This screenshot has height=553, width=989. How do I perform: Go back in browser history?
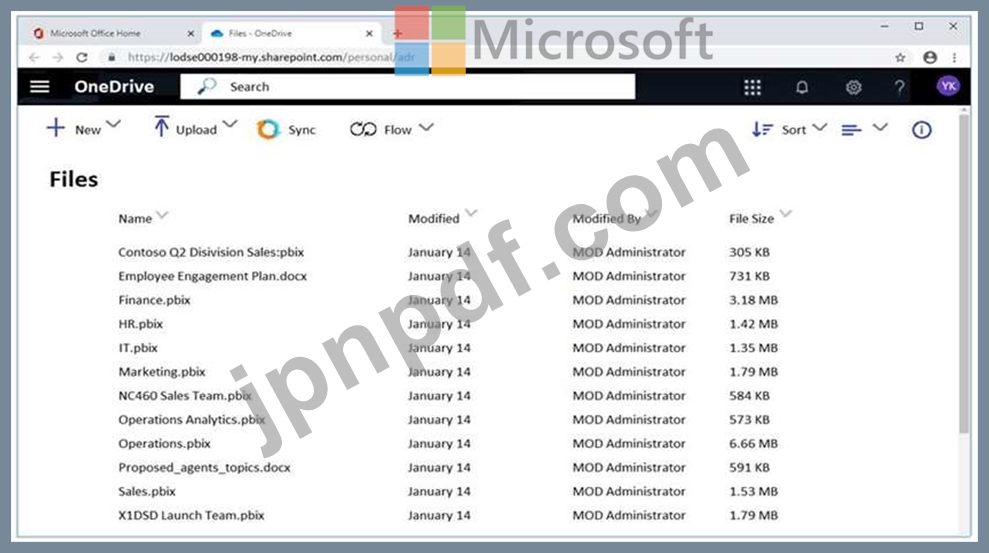34,57
